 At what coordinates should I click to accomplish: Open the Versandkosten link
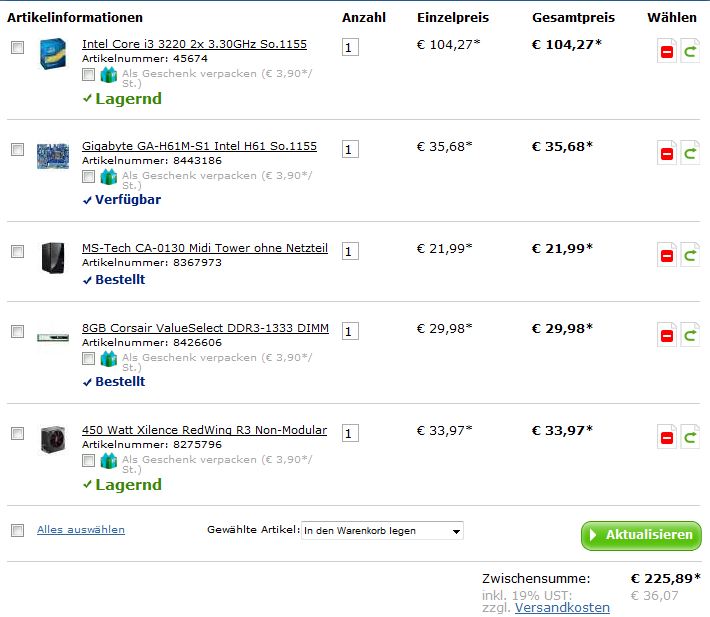pyautogui.click(x=563, y=608)
